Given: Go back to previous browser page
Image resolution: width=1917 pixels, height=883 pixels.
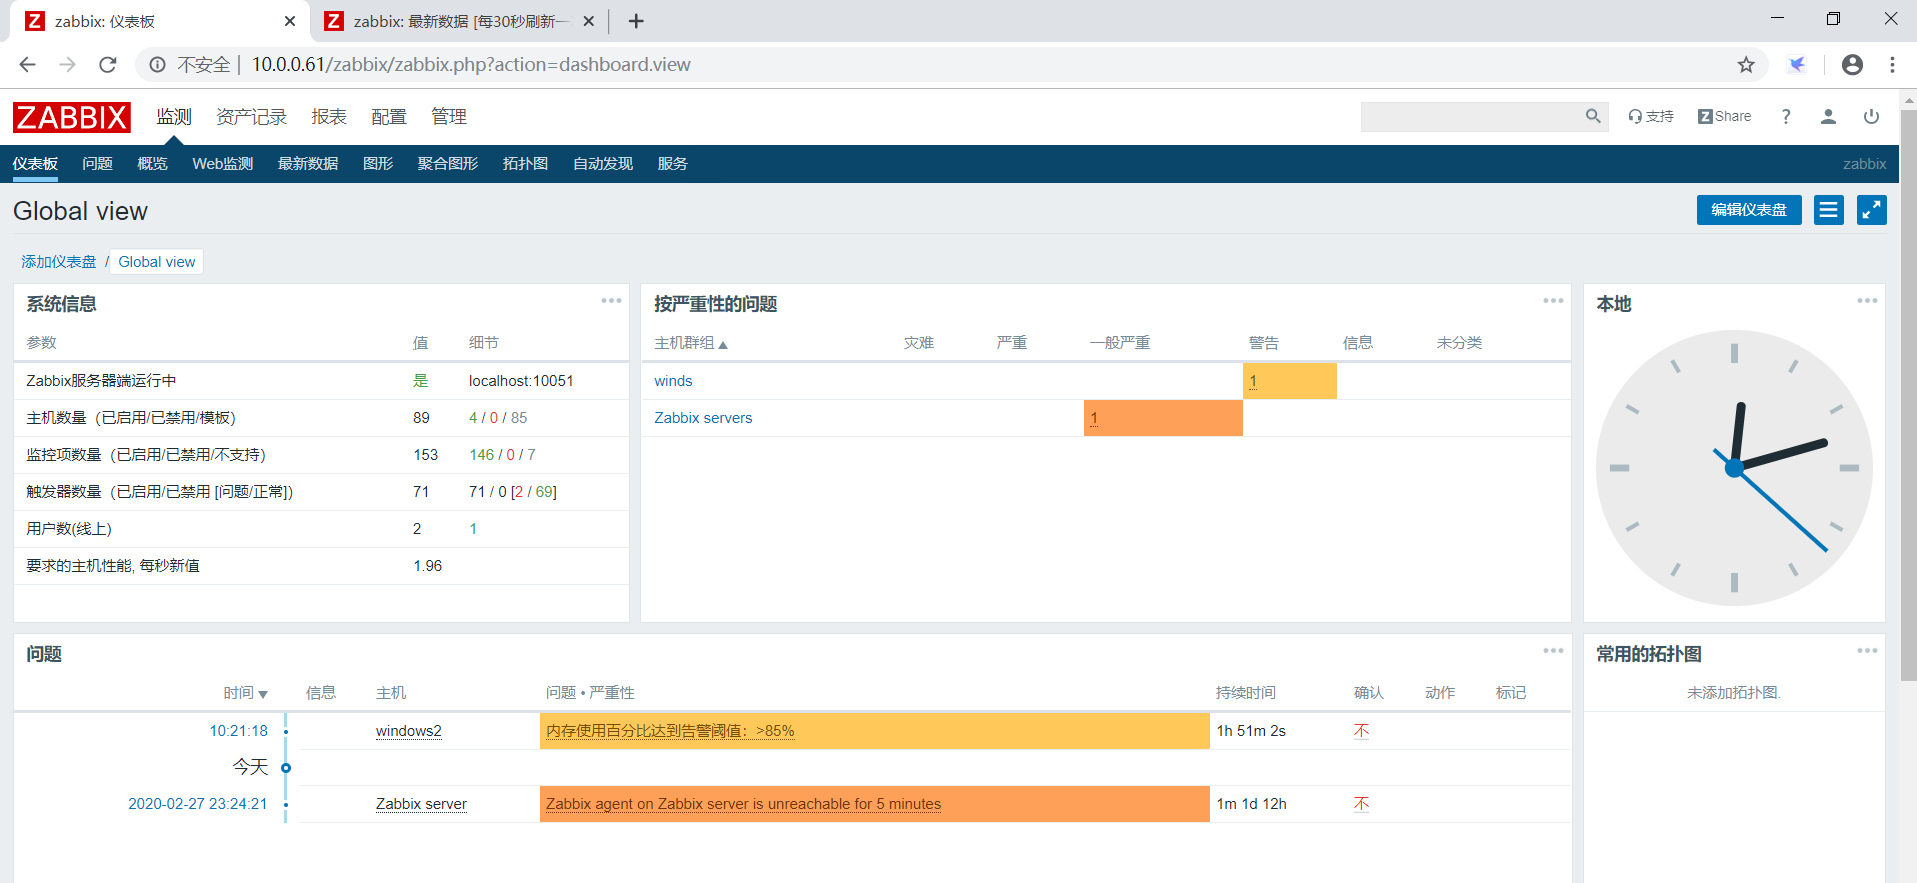Looking at the screenshot, I should (27, 65).
